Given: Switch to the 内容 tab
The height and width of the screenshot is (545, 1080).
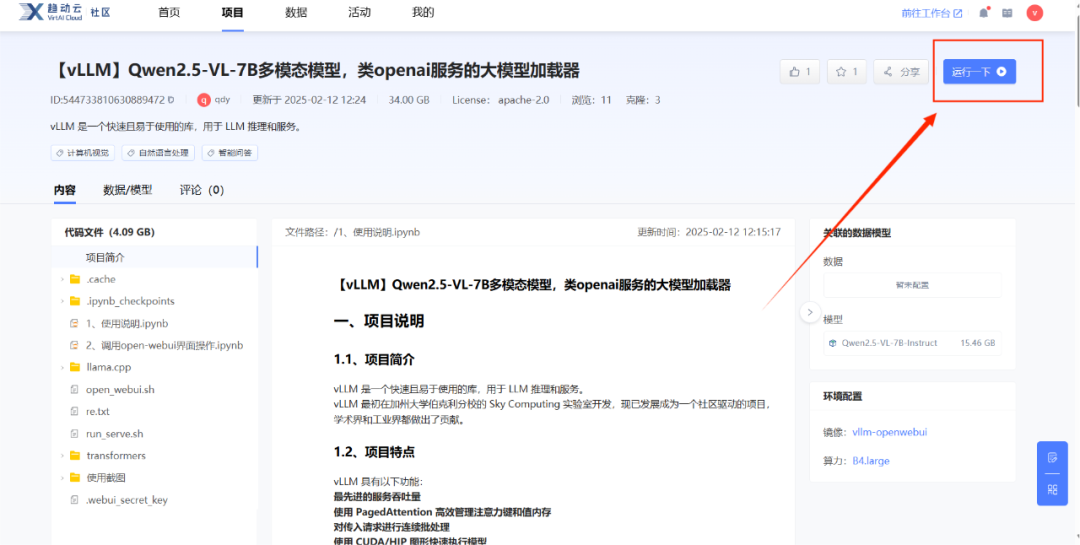Looking at the screenshot, I should click(65, 190).
